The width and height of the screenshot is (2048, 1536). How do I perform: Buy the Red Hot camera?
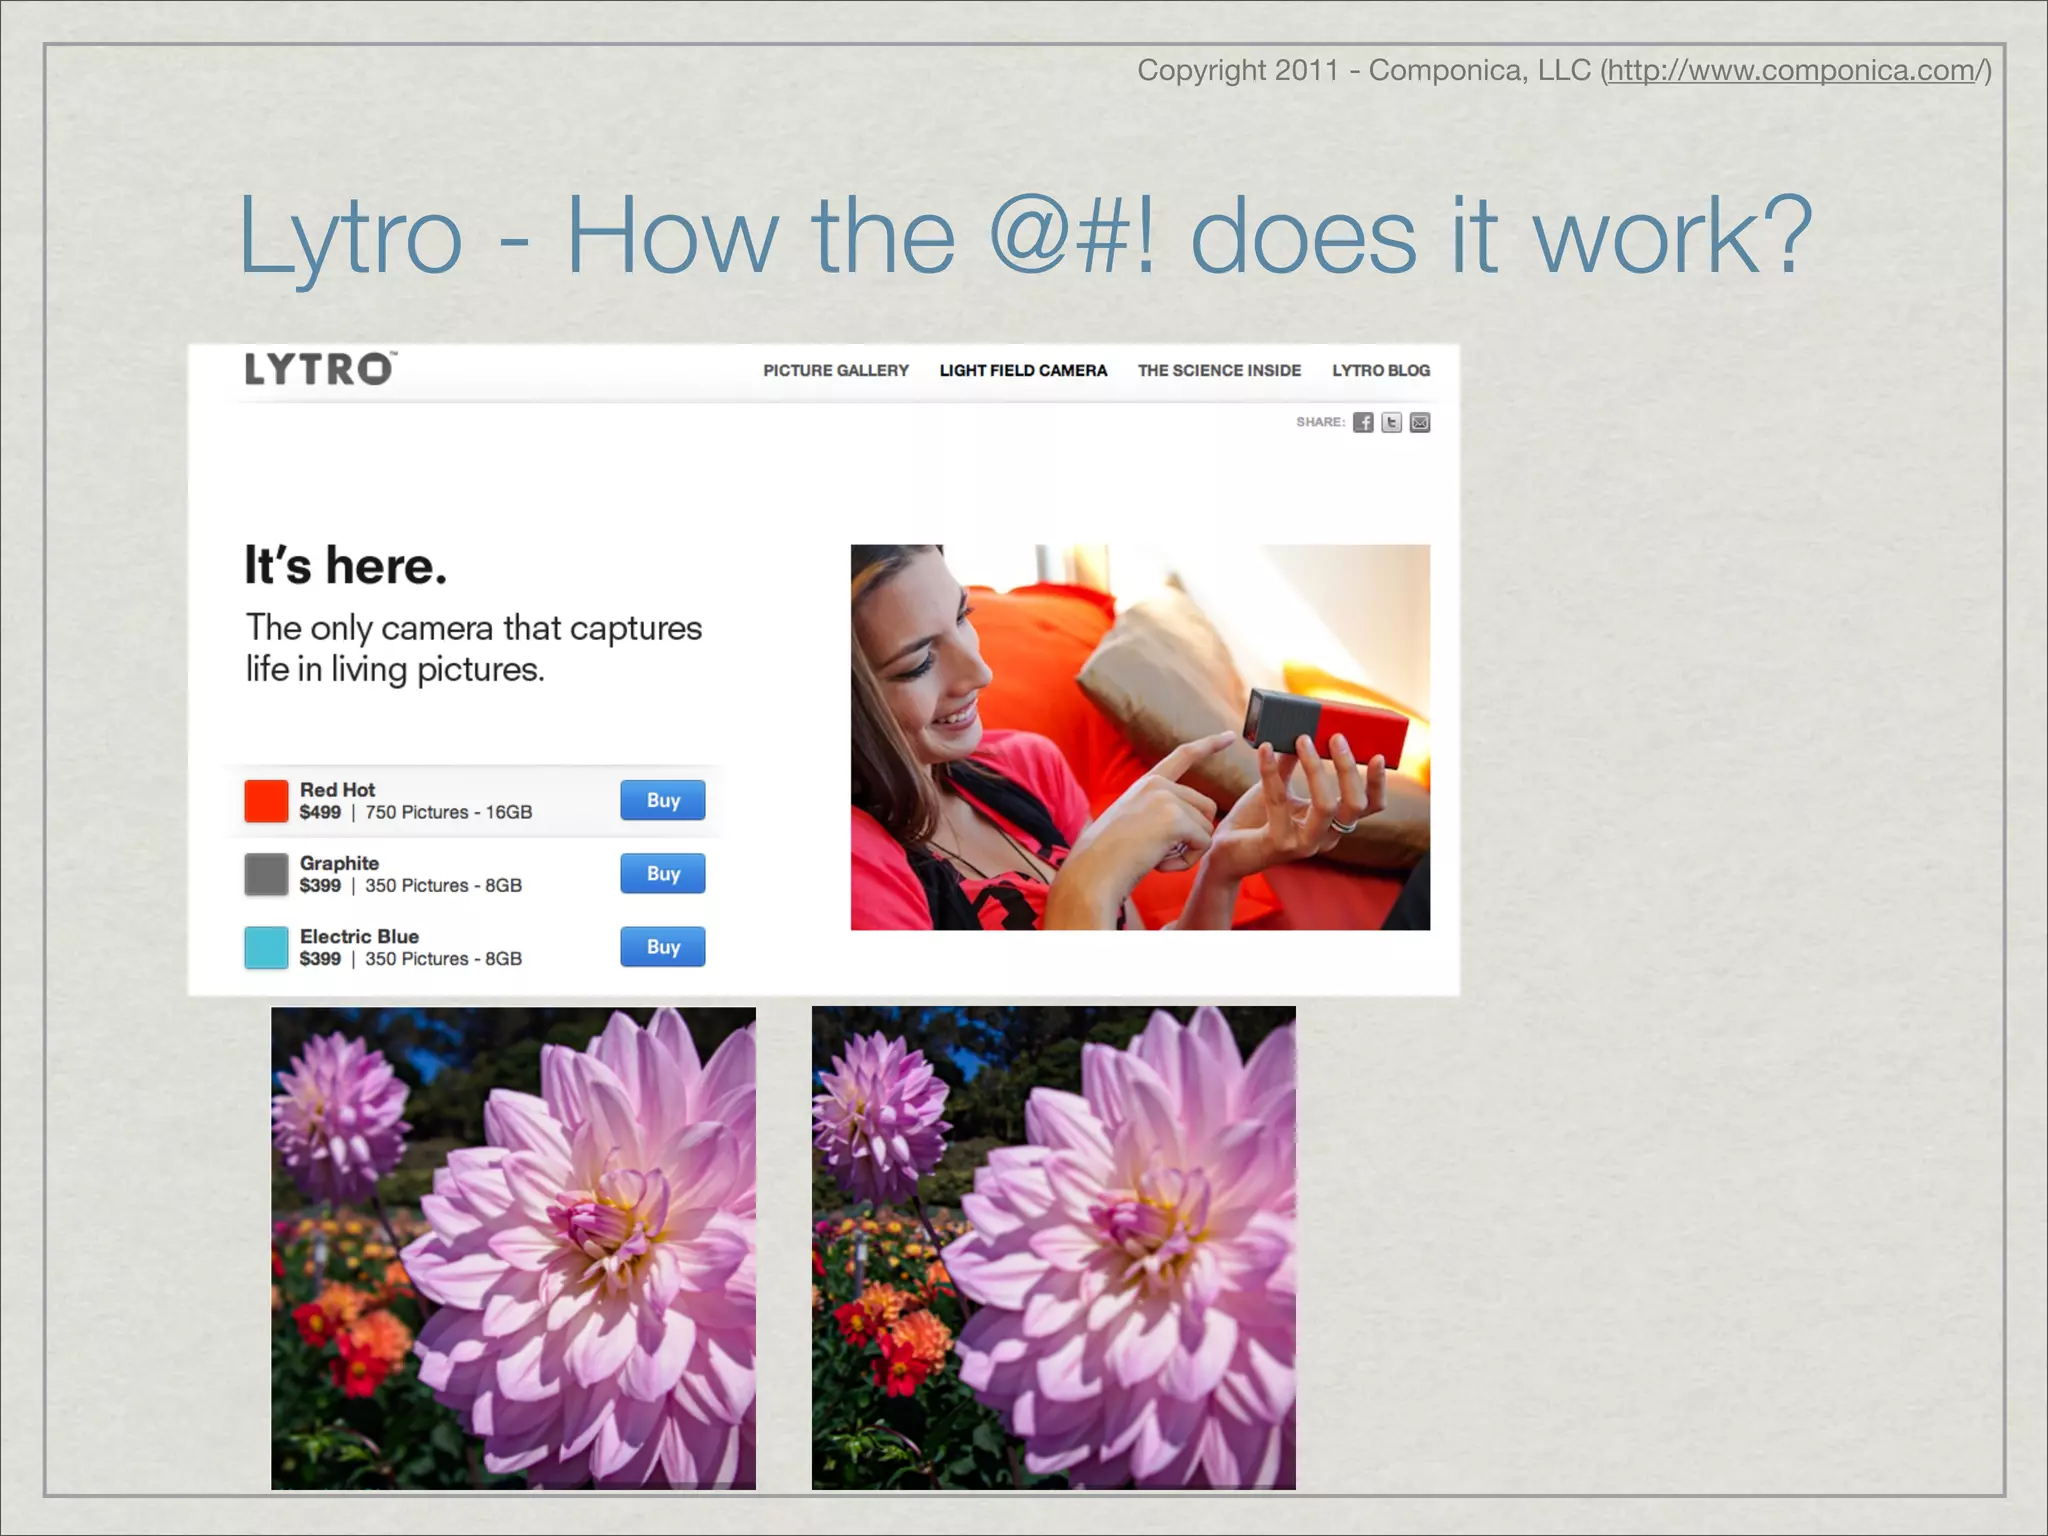tap(663, 800)
